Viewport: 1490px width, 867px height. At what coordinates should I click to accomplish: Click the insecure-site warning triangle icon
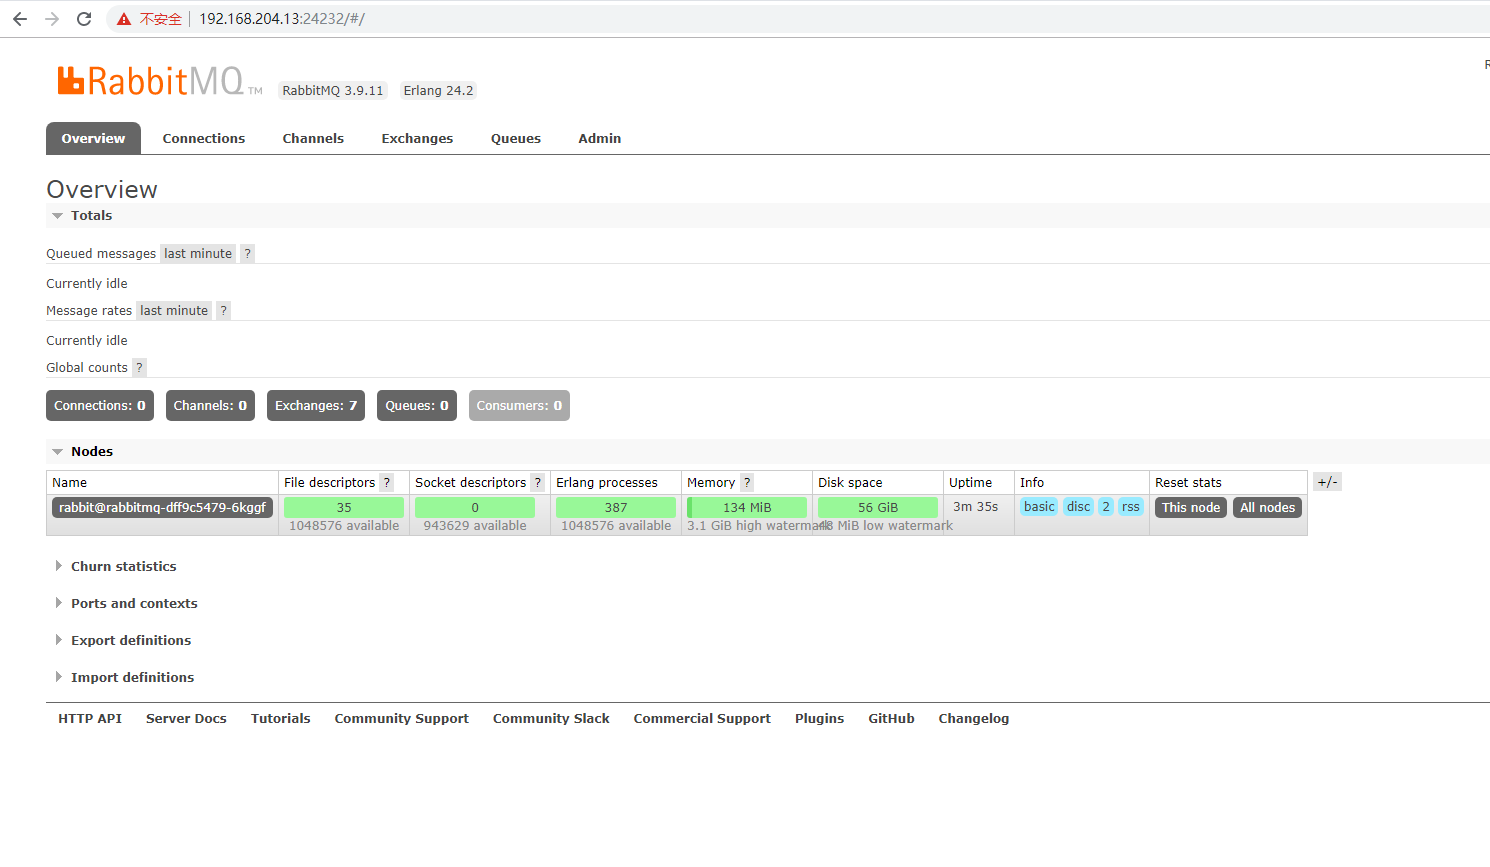[124, 19]
